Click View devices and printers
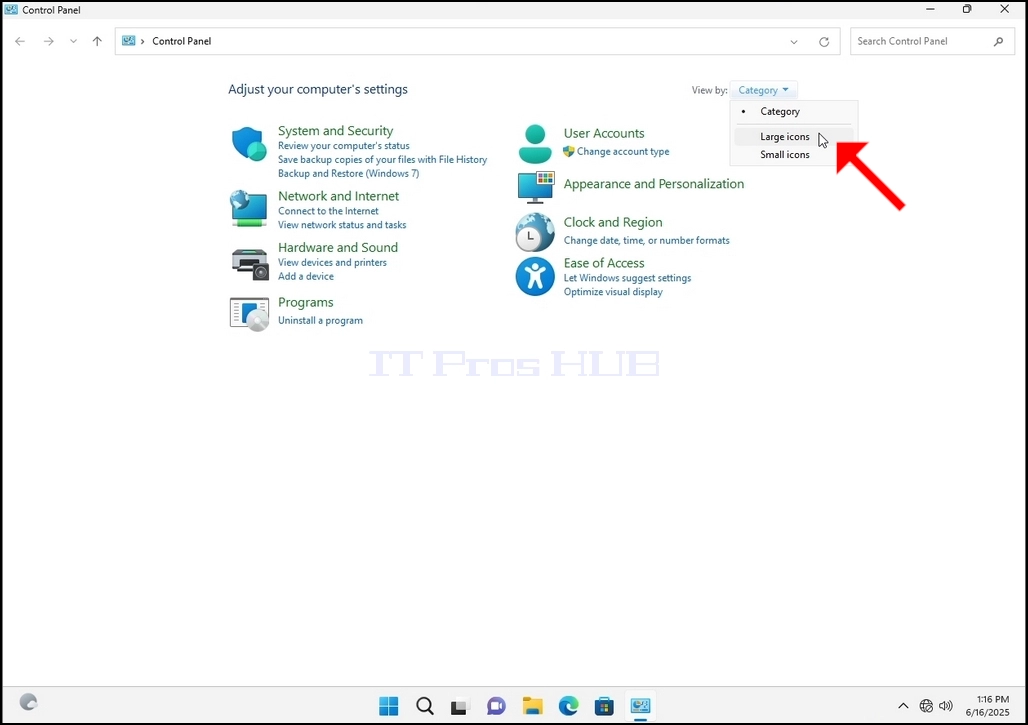1028x725 pixels. point(332,262)
